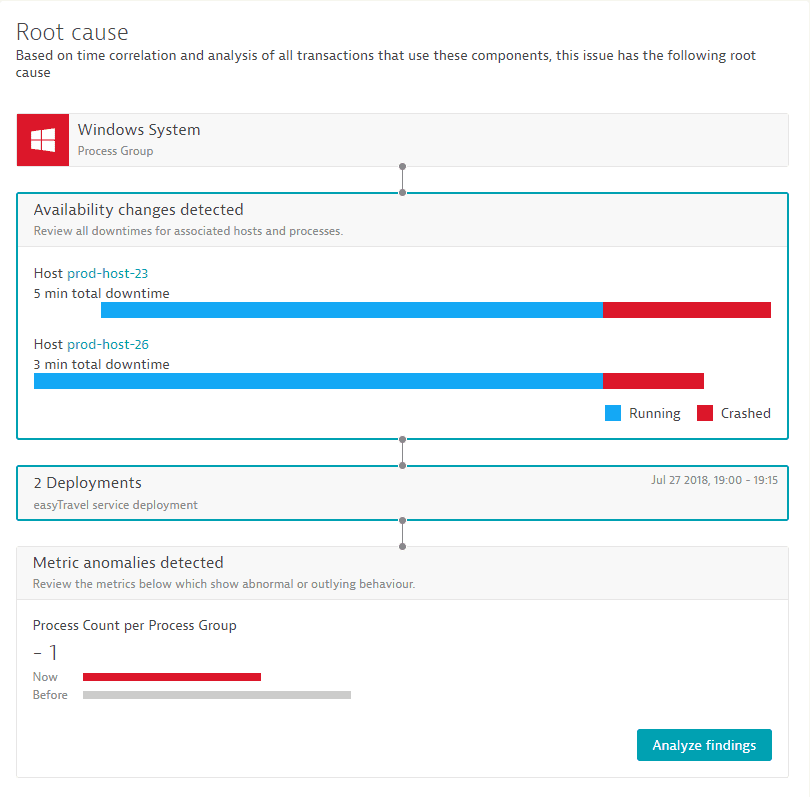This screenshot has width=810, height=797.
Task: Open host prod-host-26 link
Action: 108,344
